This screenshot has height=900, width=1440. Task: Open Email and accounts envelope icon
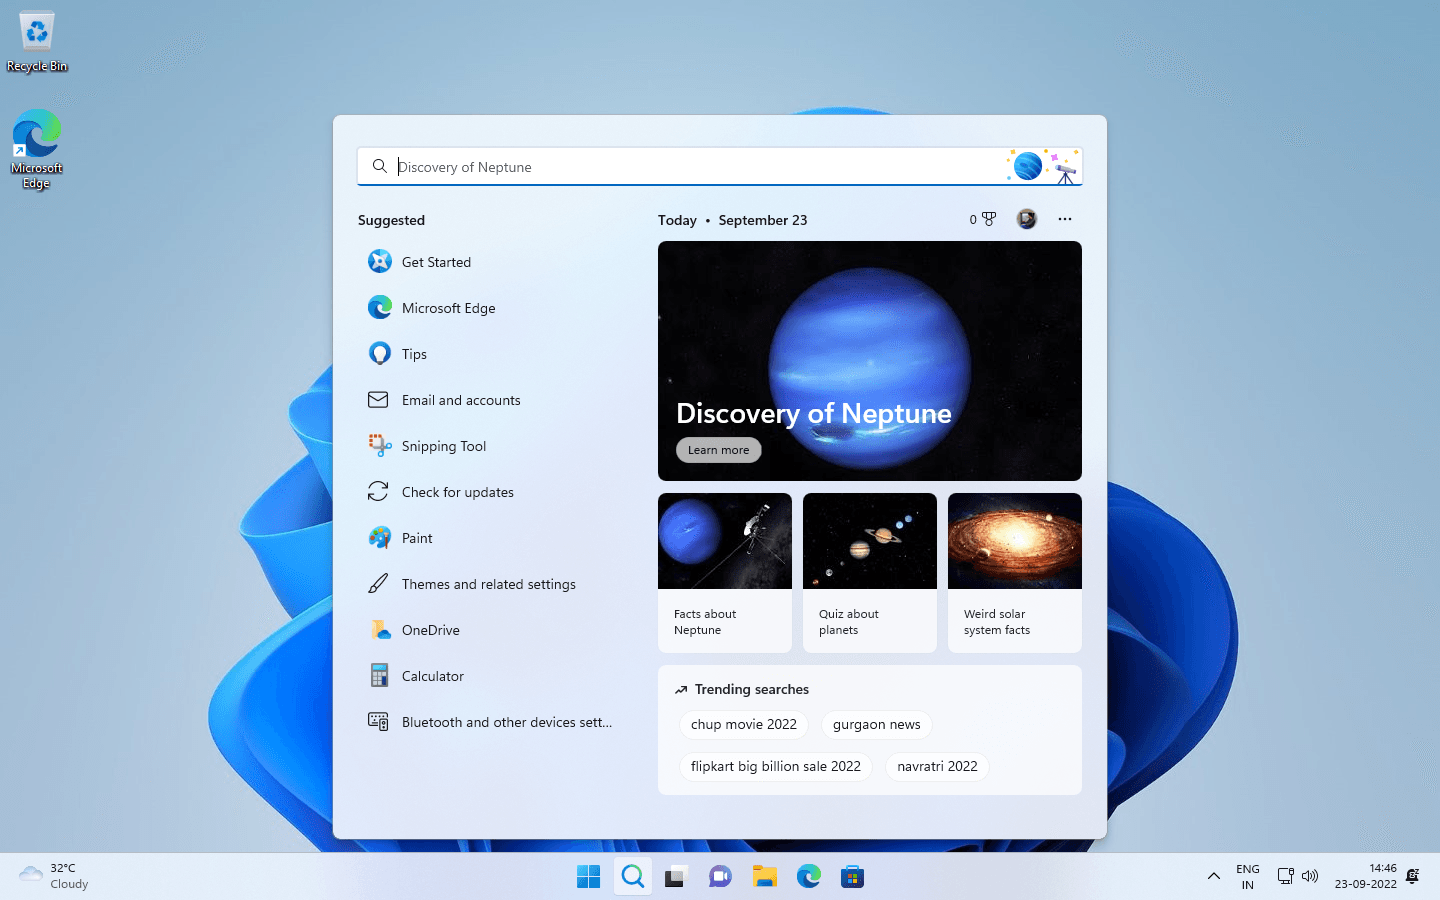click(378, 400)
